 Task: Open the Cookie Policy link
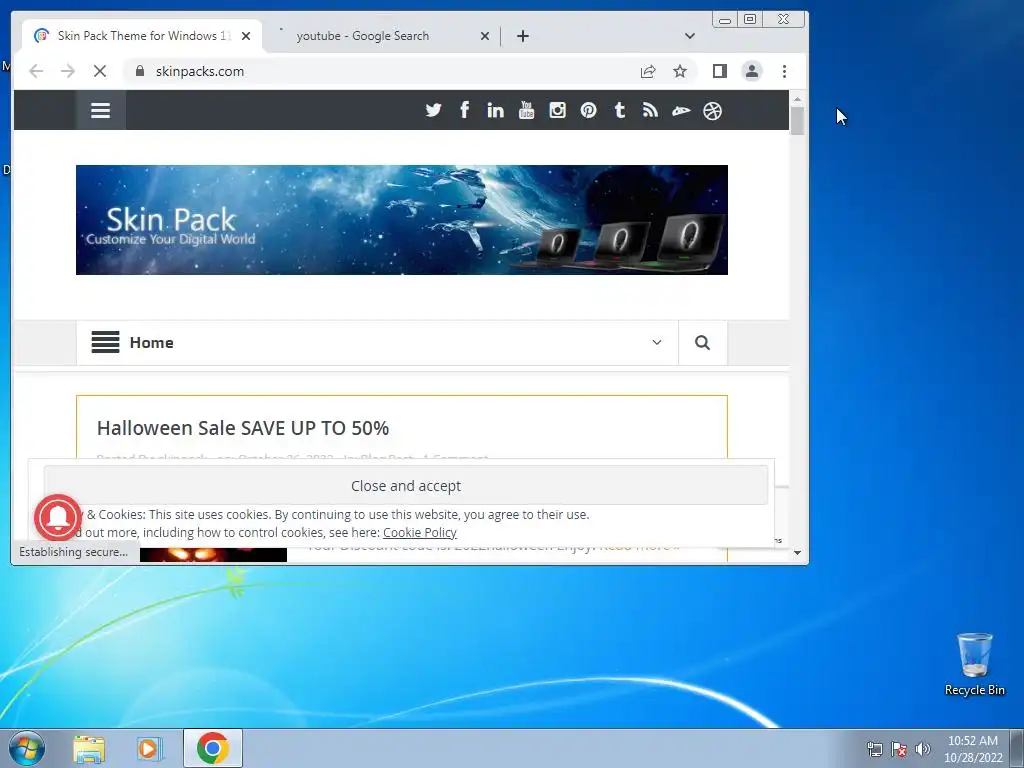point(420,532)
